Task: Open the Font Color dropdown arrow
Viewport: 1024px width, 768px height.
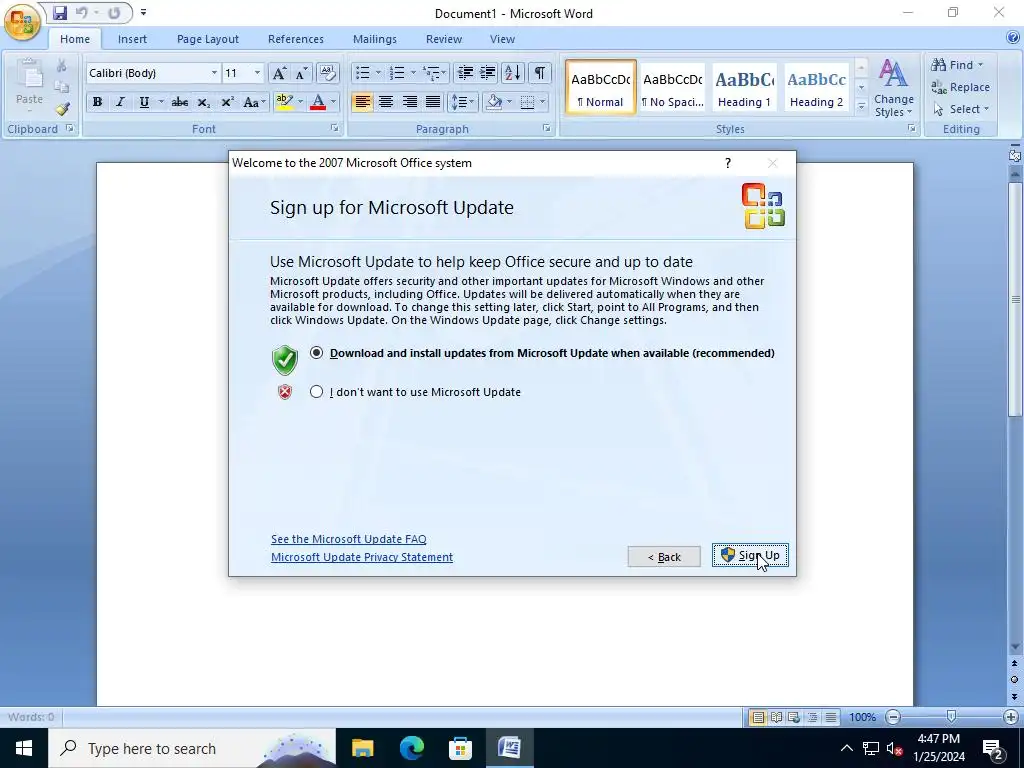Action: click(x=333, y=102)
